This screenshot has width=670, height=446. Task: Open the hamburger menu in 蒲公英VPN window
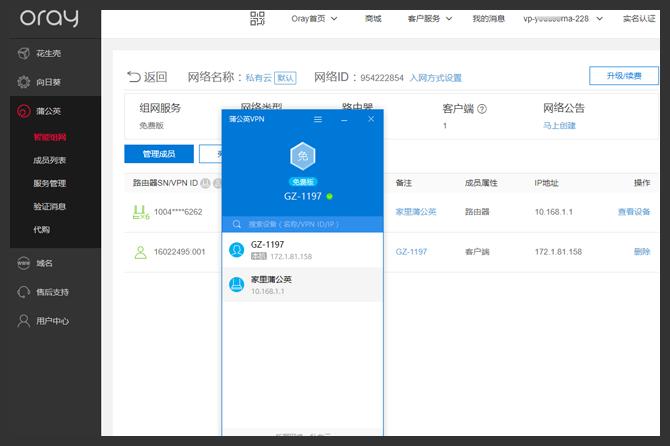tap(318, 119)
